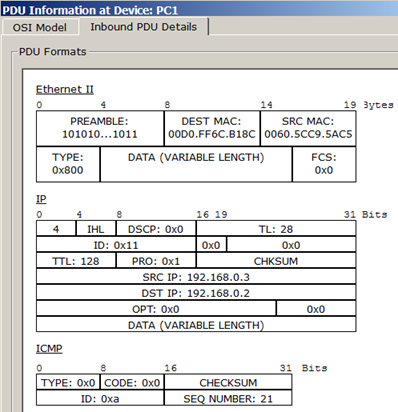The image size is (398, 412).
Task: Click the IP header title
Action: 41,199
